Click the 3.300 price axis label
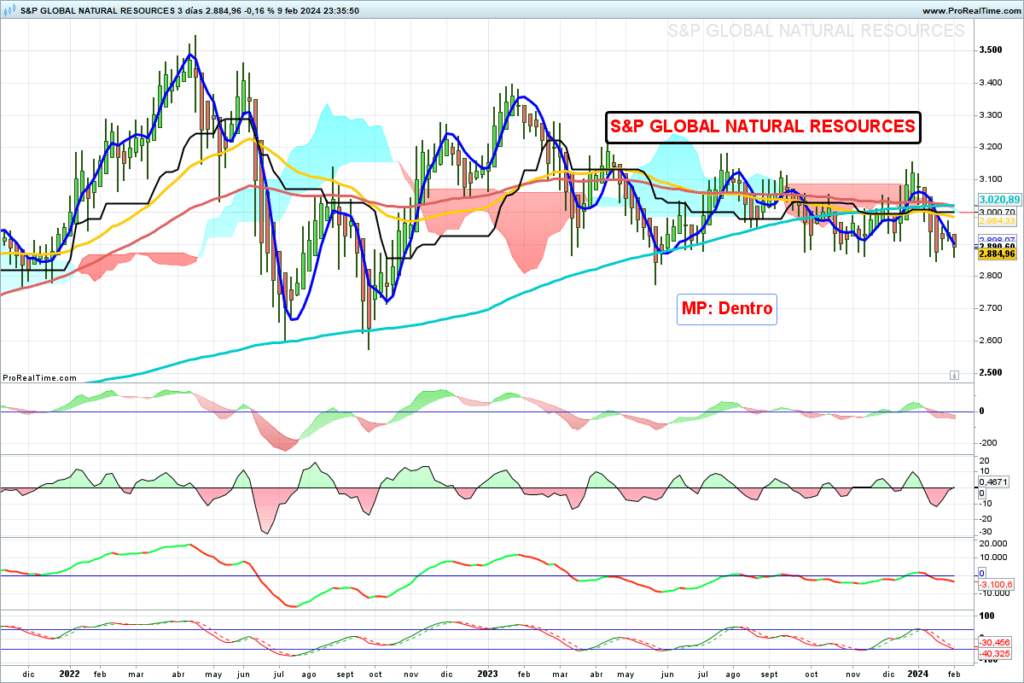The height and width of the screenshot is (683, 1024). coord(991,115)
